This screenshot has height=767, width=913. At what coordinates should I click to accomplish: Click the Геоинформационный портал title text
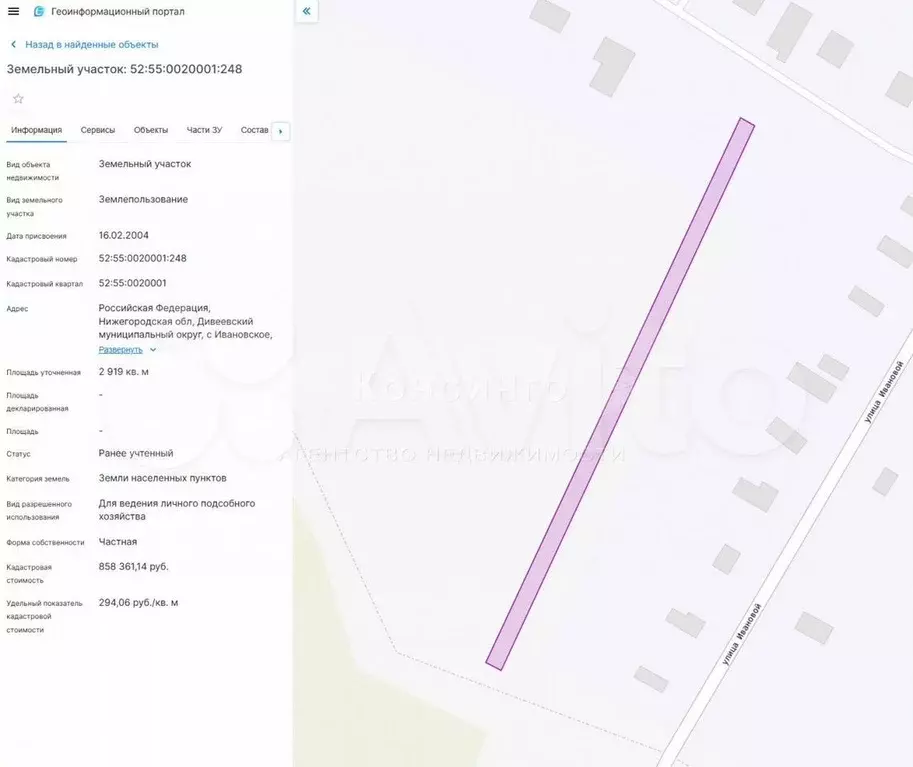click(118, 11)
